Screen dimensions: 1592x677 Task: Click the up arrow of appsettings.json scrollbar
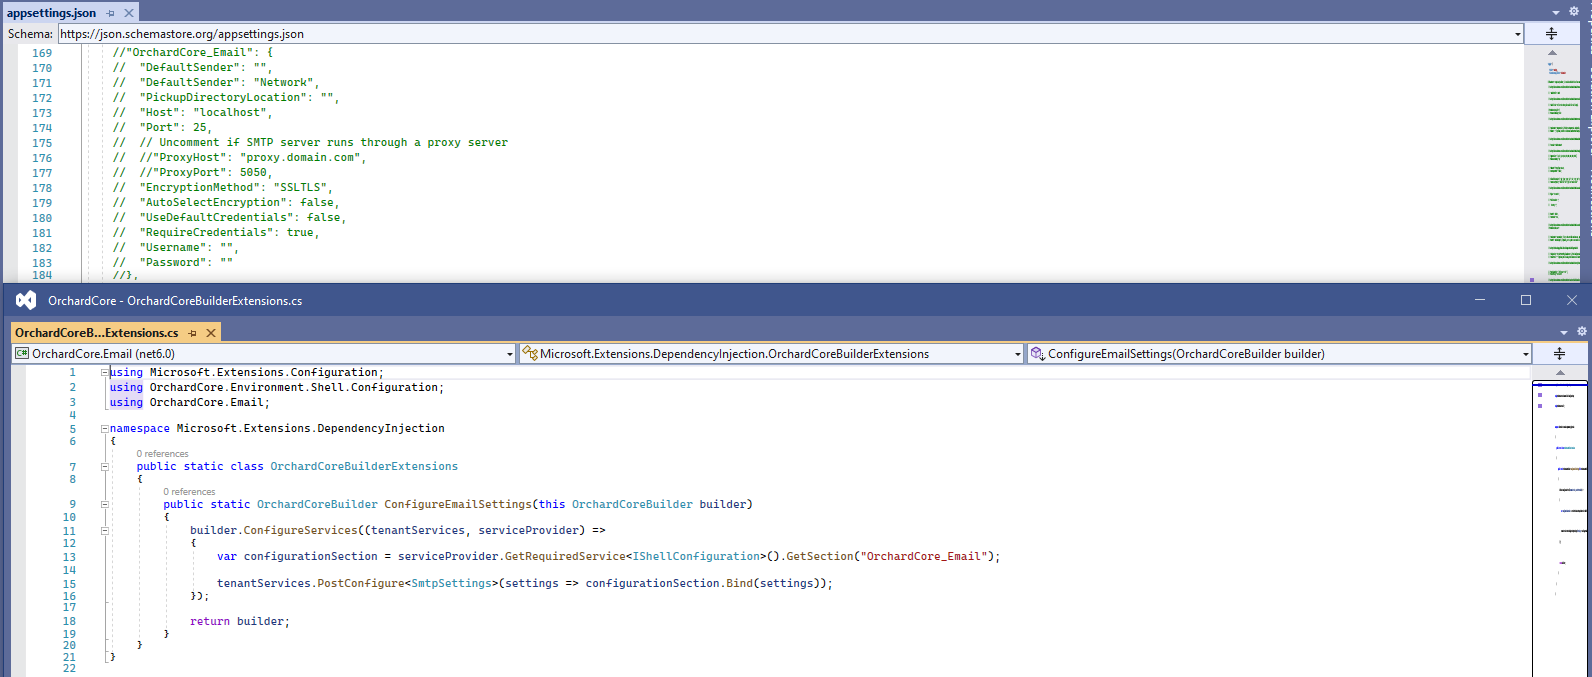tap(1552, 52)
